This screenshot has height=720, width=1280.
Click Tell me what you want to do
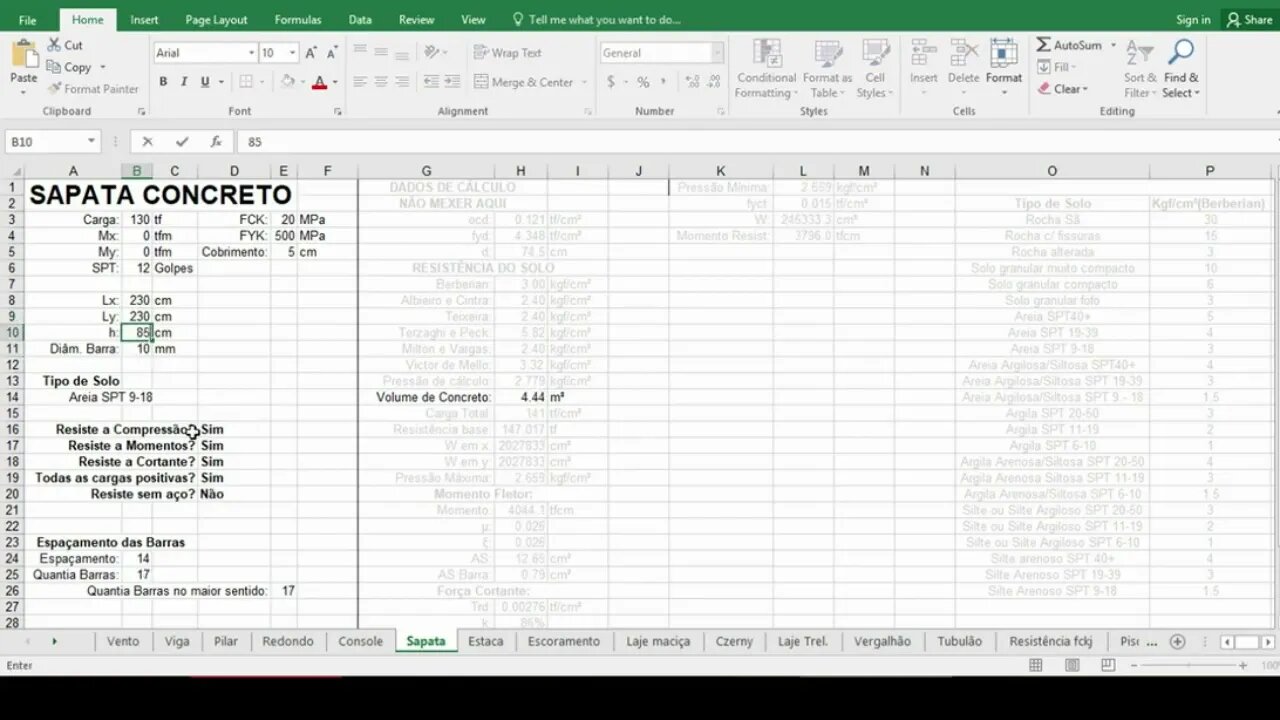[596, 20]
